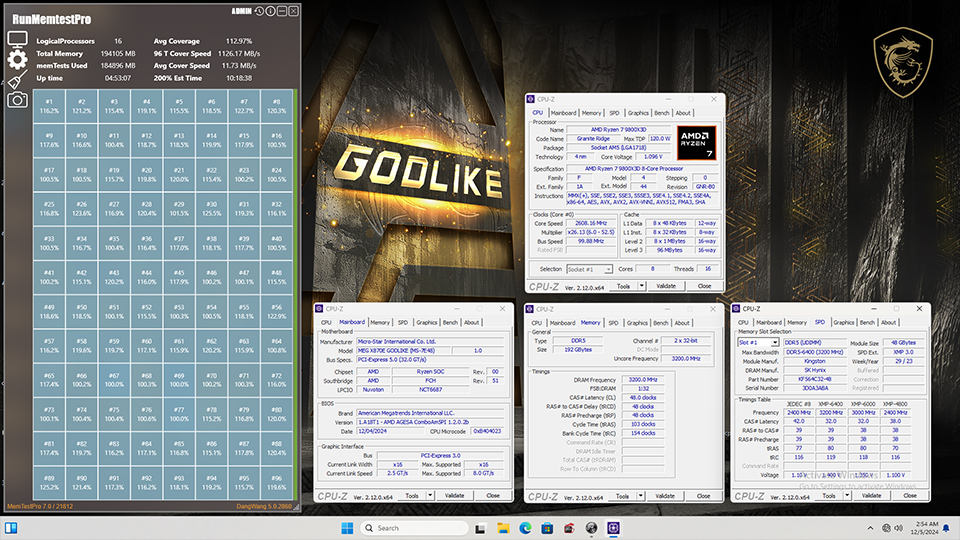Click memory test block #1
This screenshot has height=540, width=960.
pyautogui.click(x=48, y=105)
